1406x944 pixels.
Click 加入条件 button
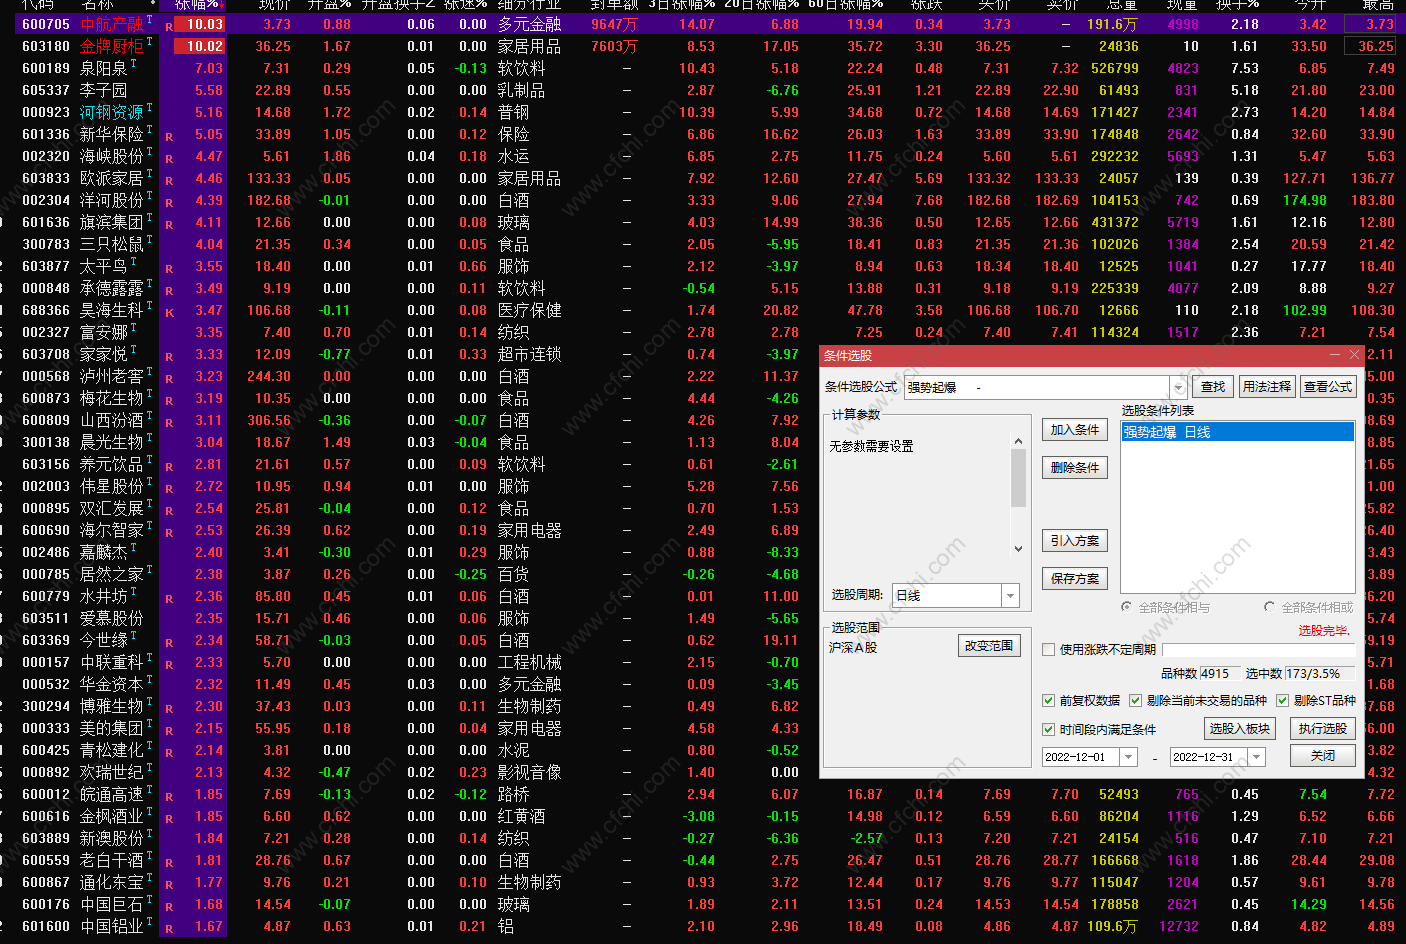pyautogui.click(x=1075, y=430)
